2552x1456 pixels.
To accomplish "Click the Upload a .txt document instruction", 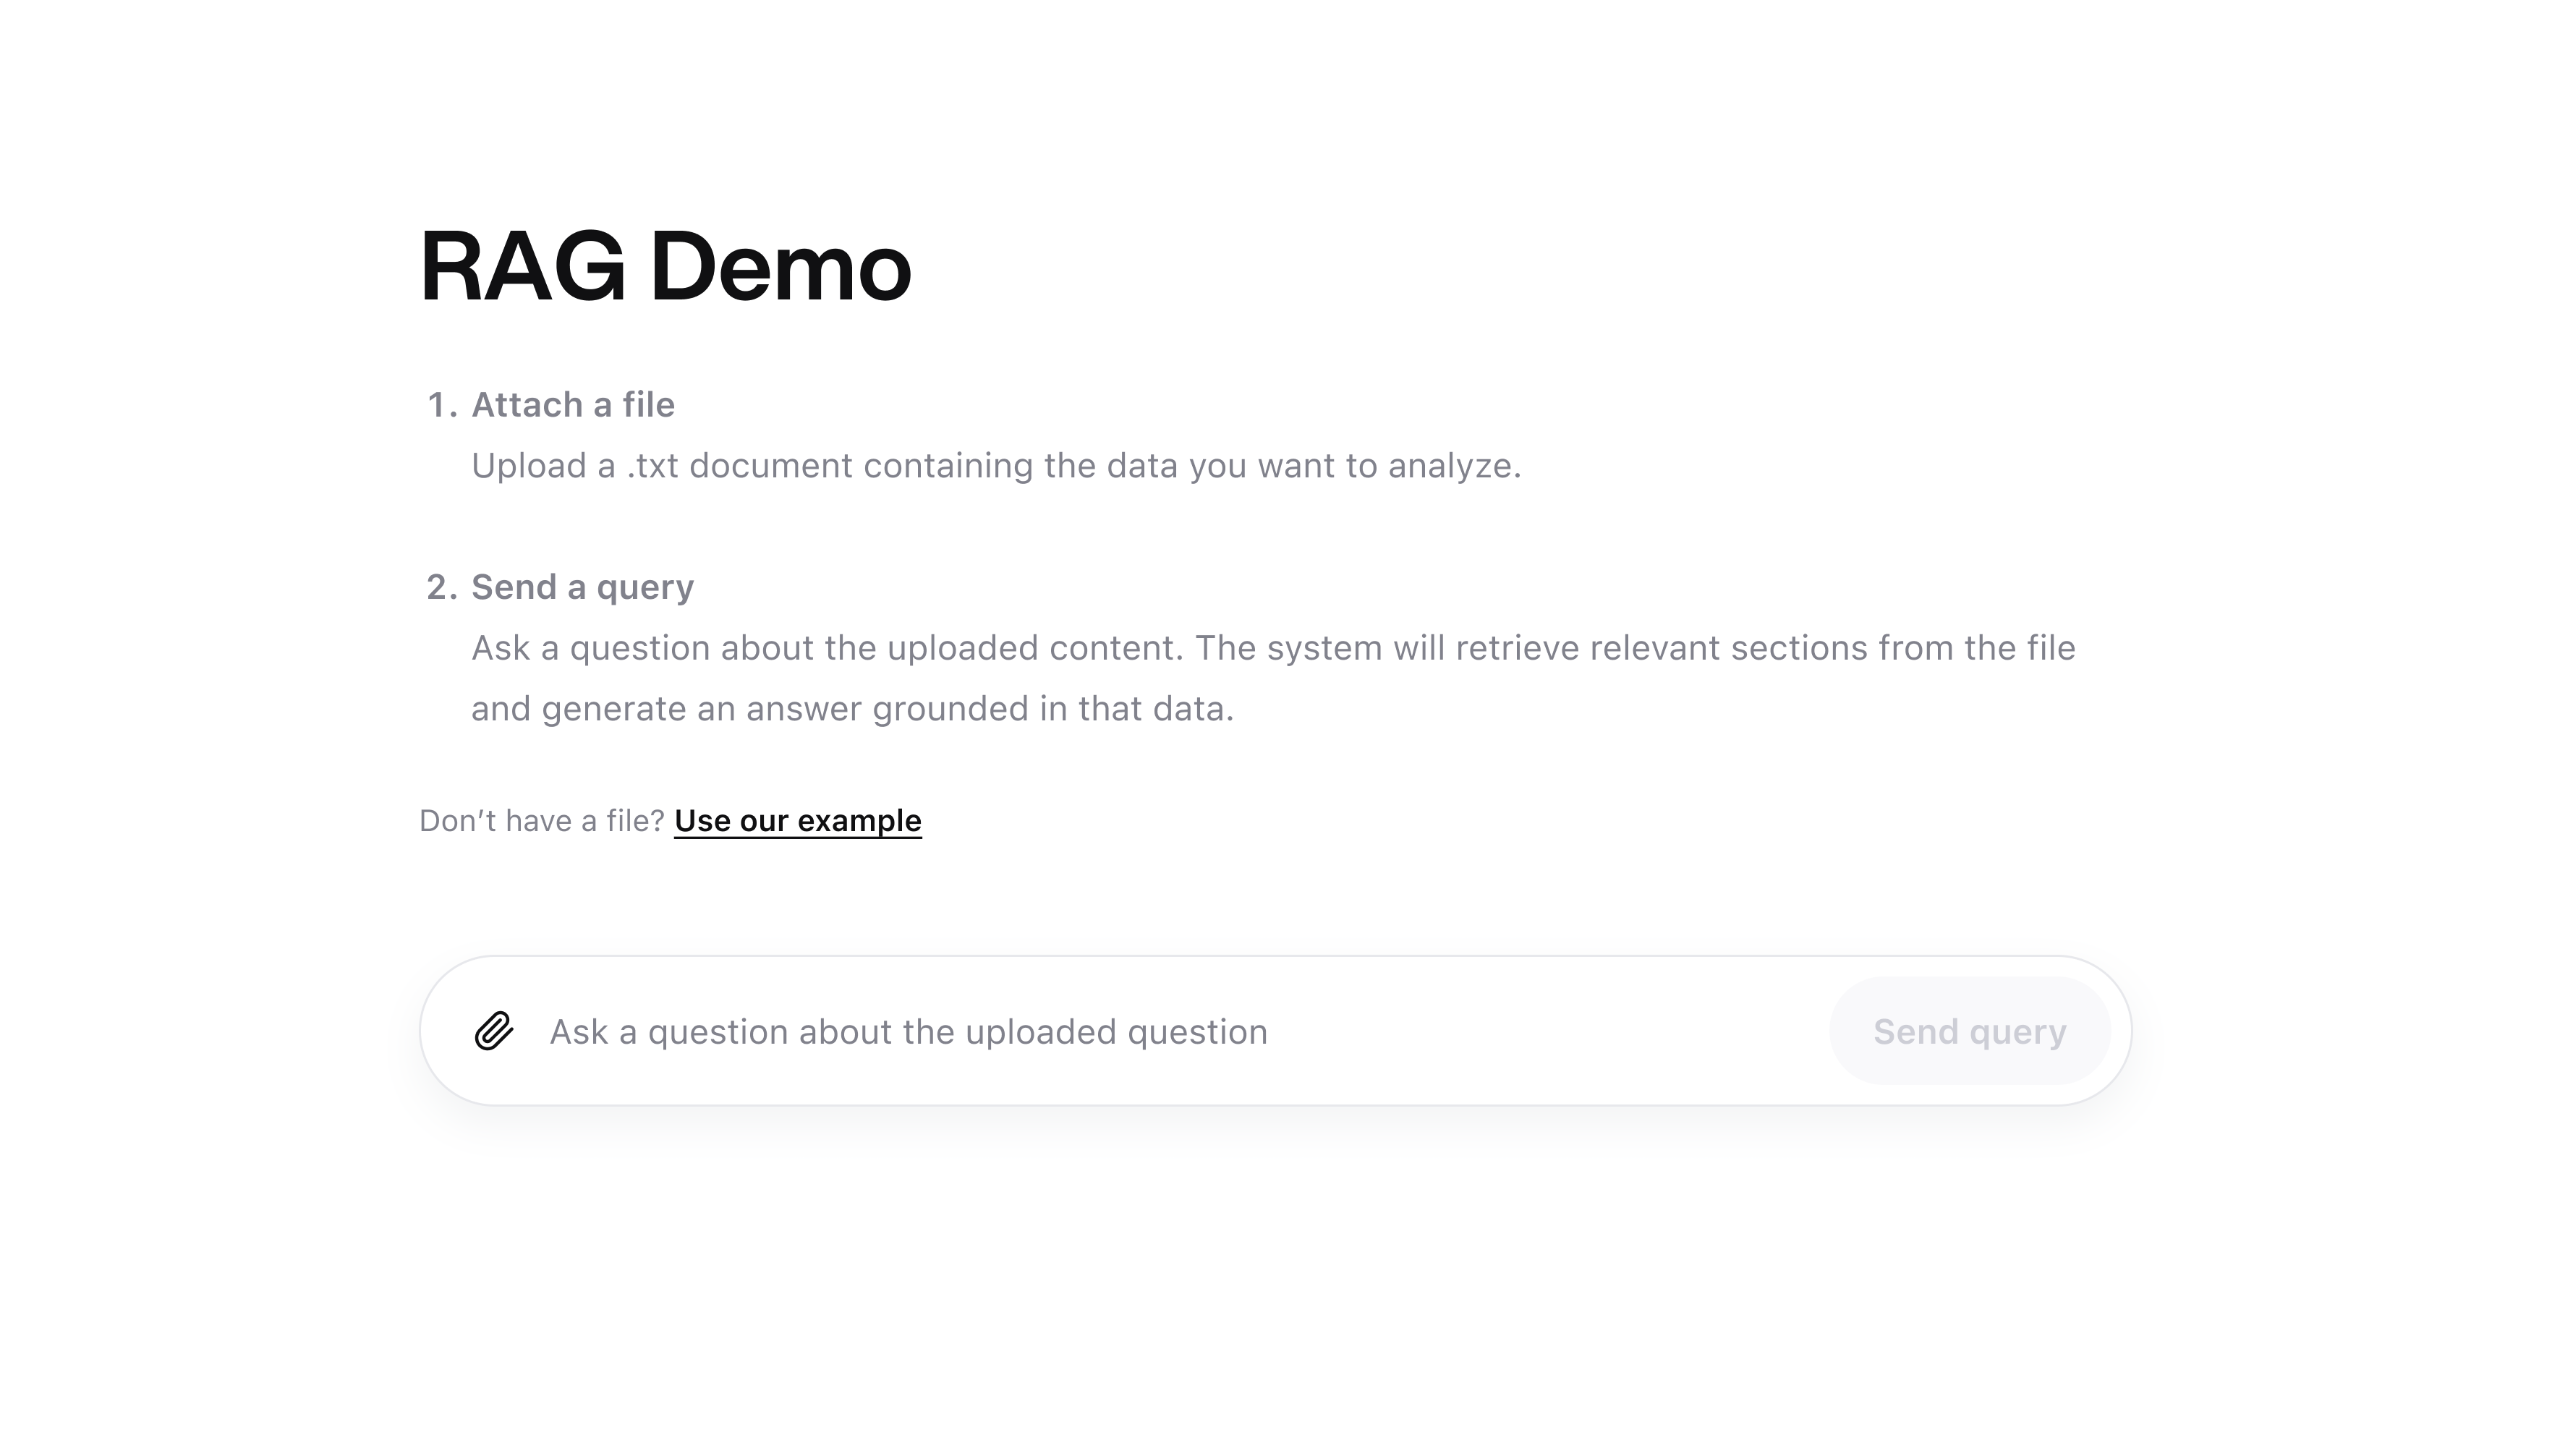I will tap(995, 466).
